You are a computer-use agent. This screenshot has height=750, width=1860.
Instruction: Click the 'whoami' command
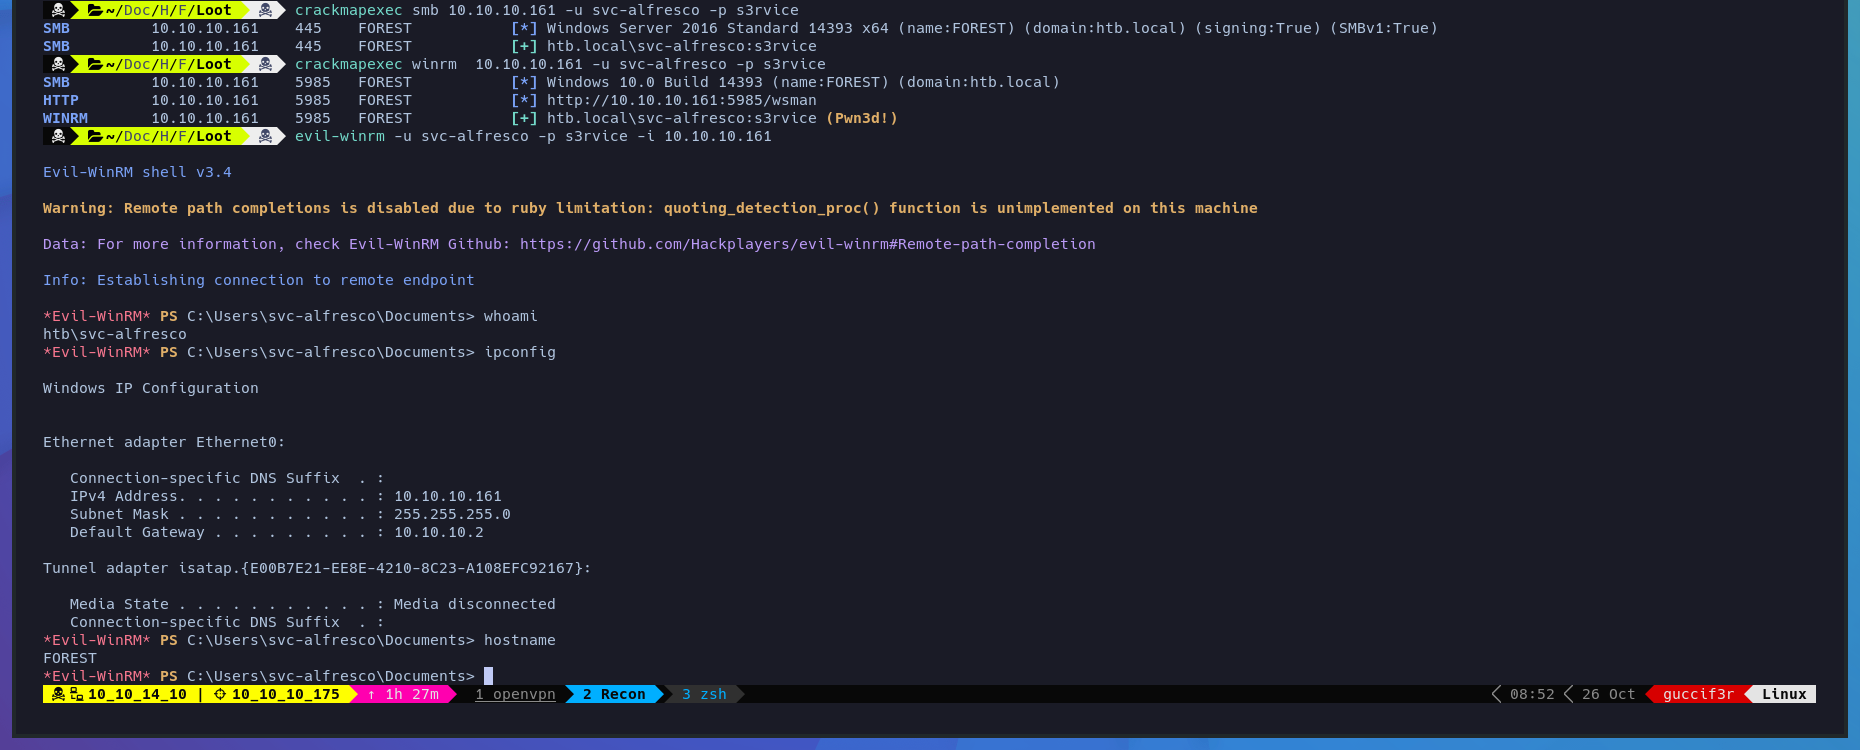(x=510, y=316)
